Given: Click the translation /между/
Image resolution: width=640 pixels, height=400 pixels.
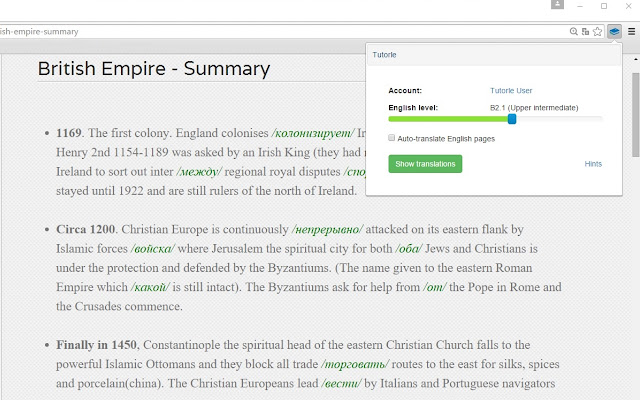Looking at the screenshot, I should [x=199, y=172].
